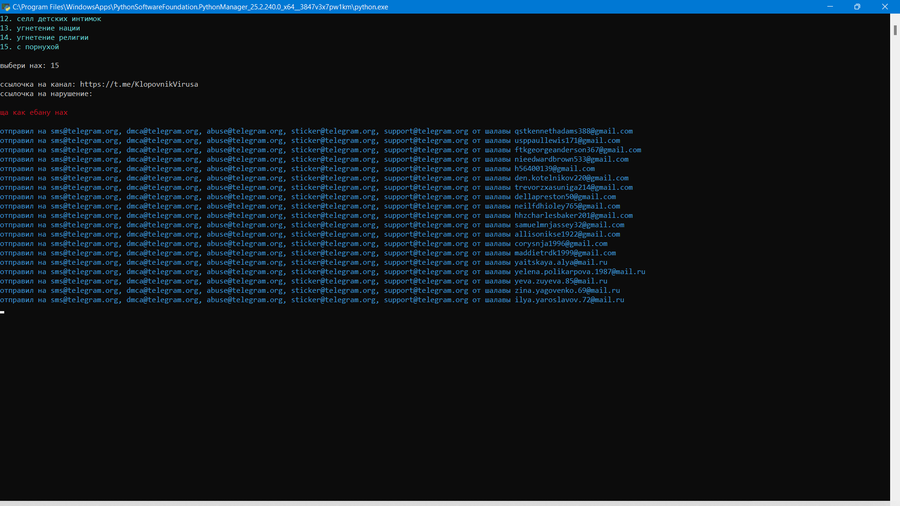Image resolution: width=900 pixels, height=506 pixels.
Task: Click the Python icon in the title bar
Action: coord(6,7)
